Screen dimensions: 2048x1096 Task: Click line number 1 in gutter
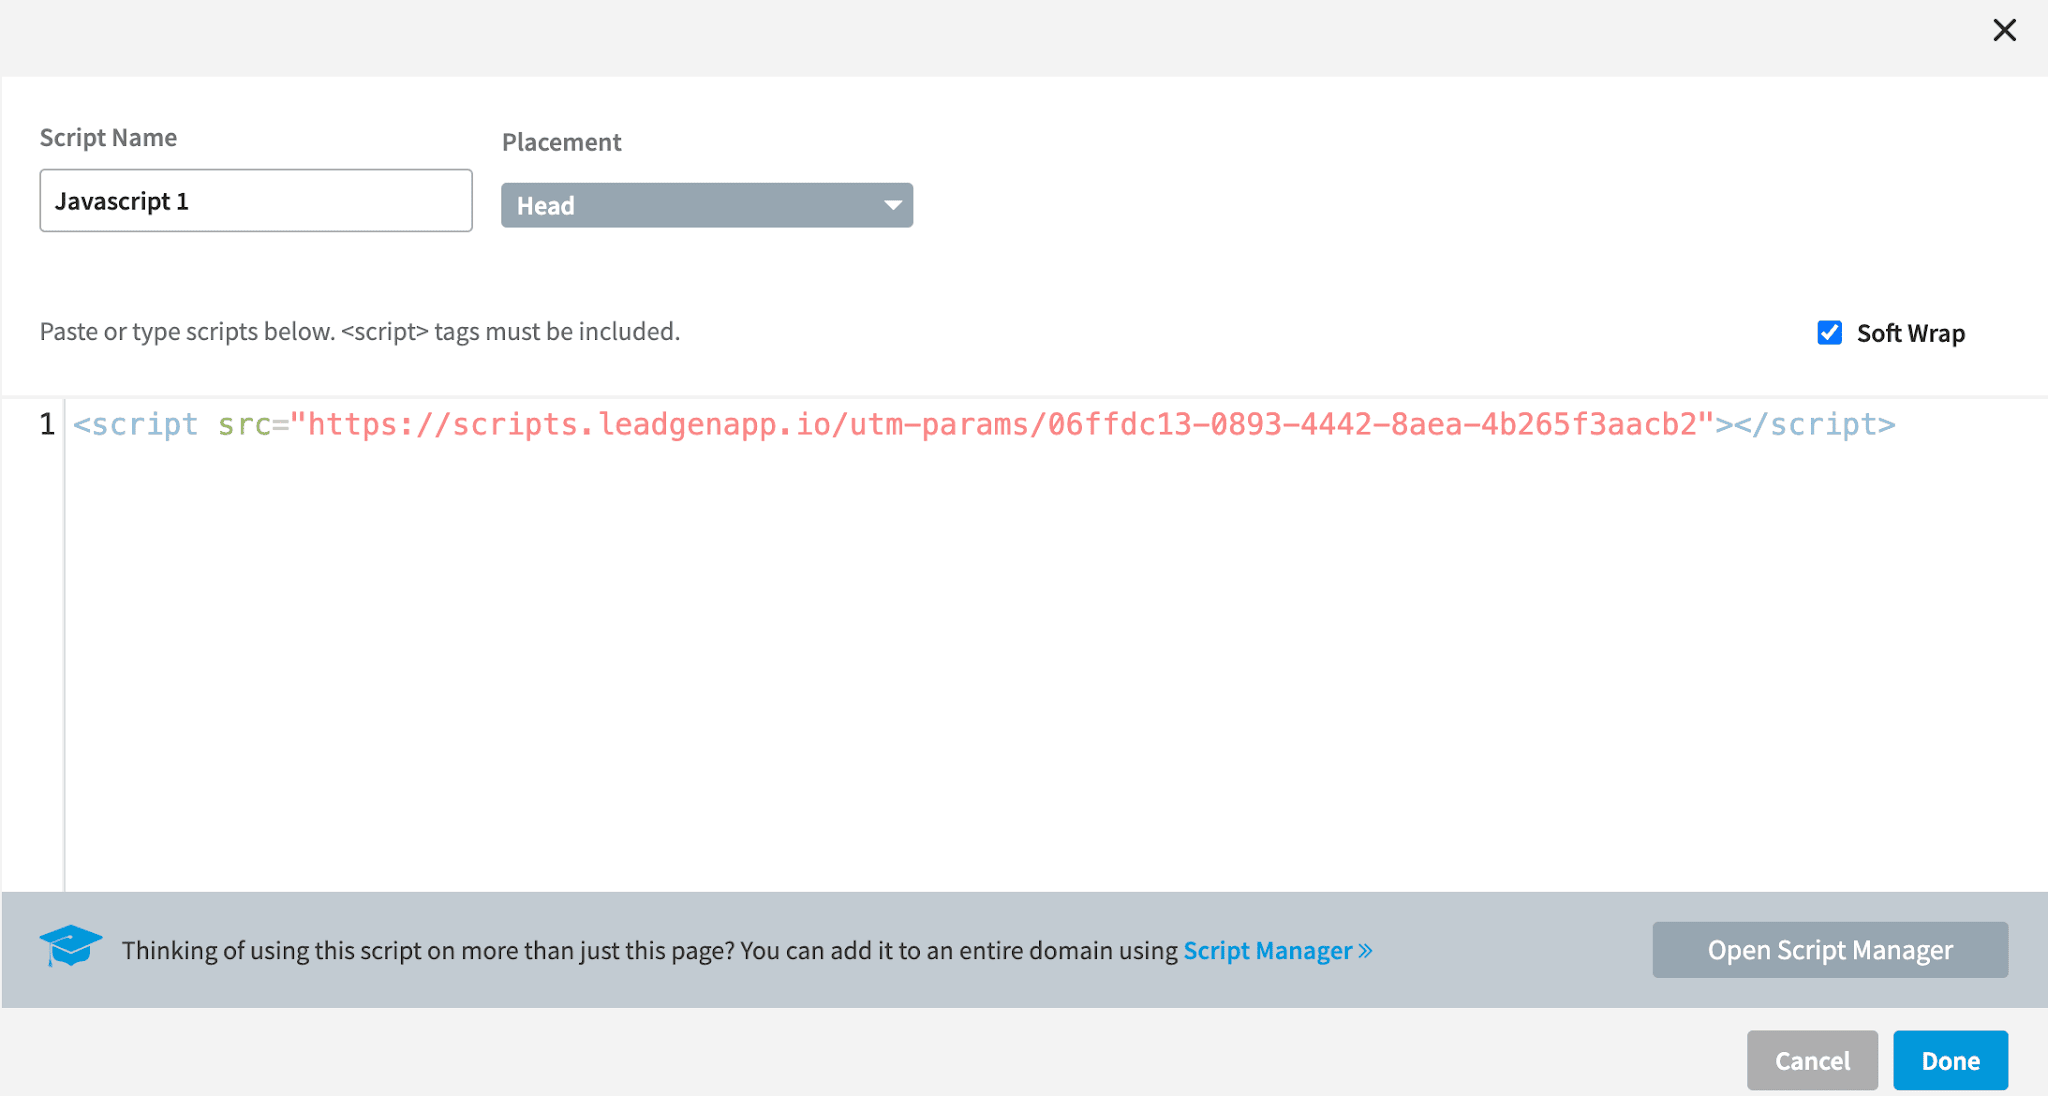coord(47,424)
